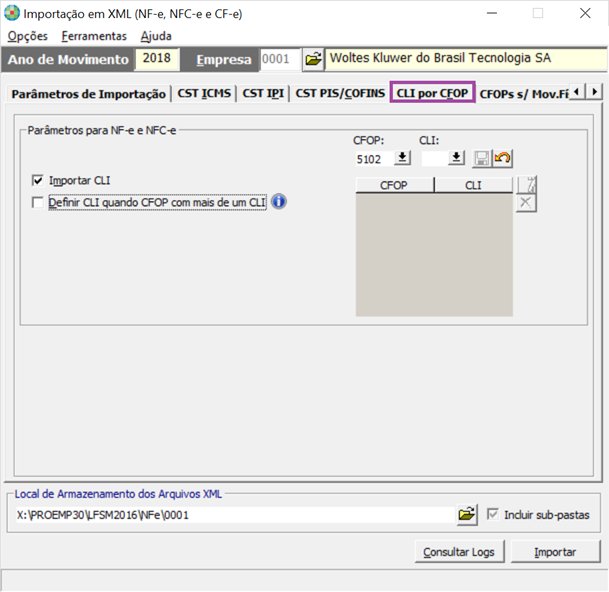Click the application logo in title bar
The height and width of the screenshot is (592, 609).
[12, 13]
